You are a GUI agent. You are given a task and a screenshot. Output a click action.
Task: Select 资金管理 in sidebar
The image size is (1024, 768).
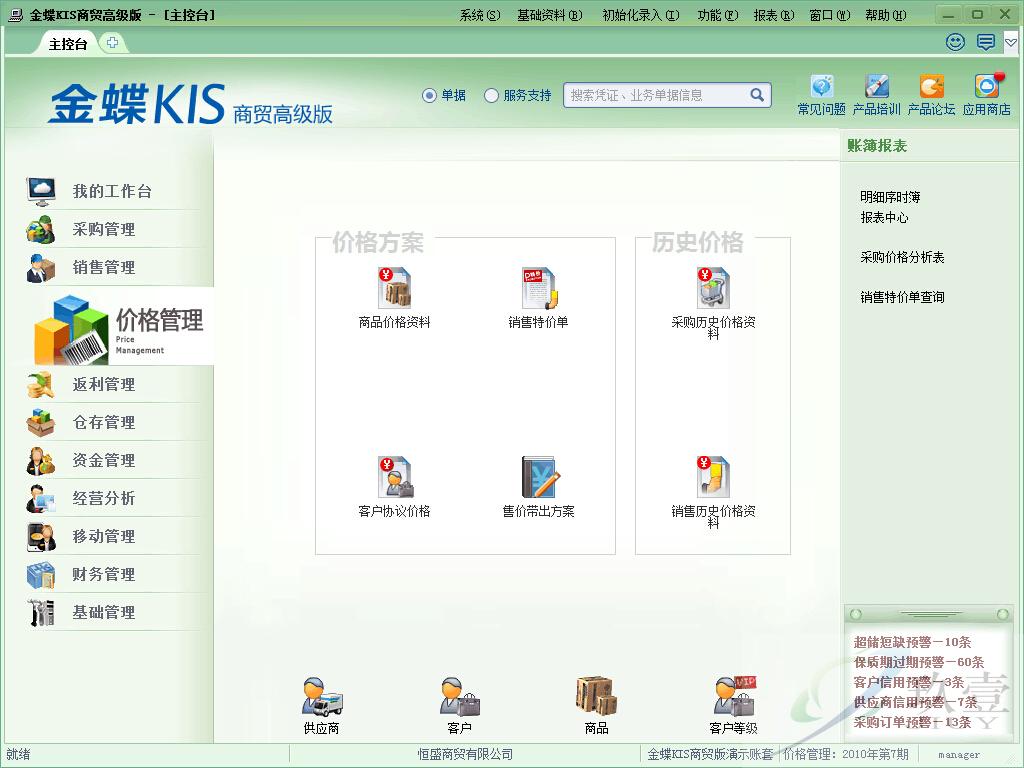(112, 460)
